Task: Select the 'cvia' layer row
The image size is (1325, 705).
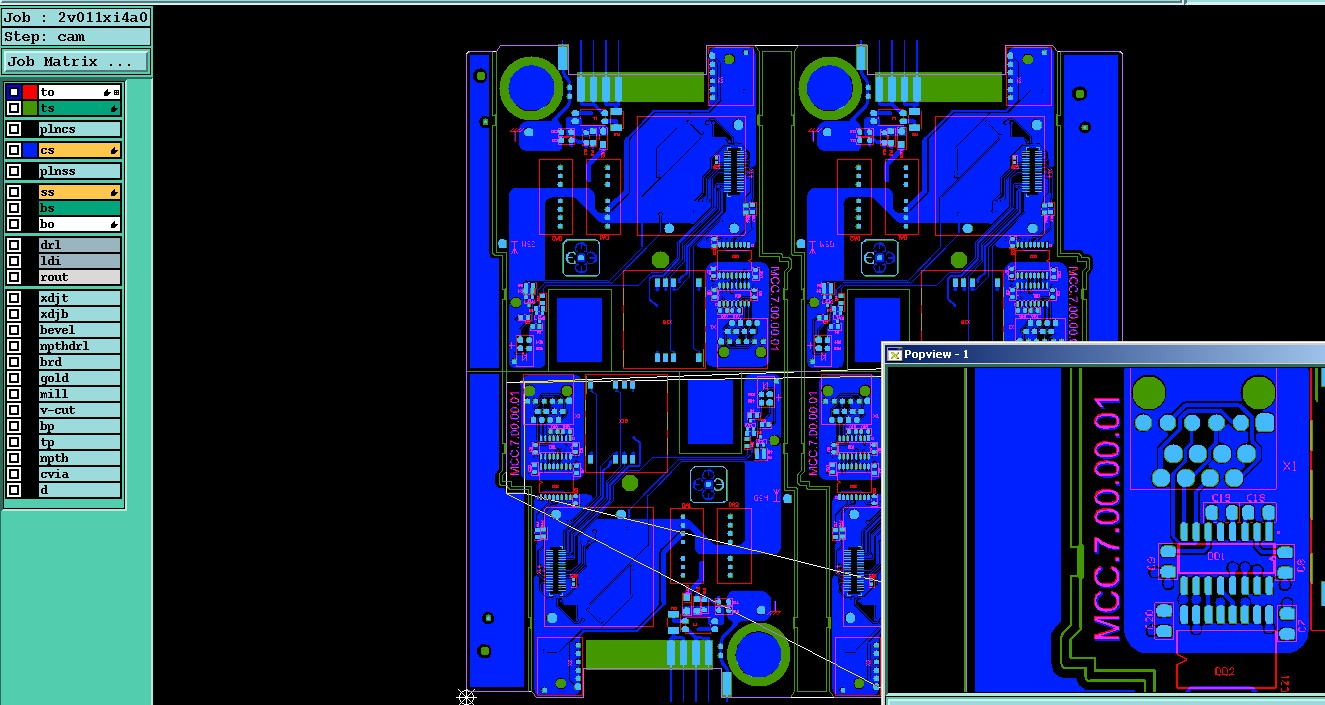Action: pos(80,474)
